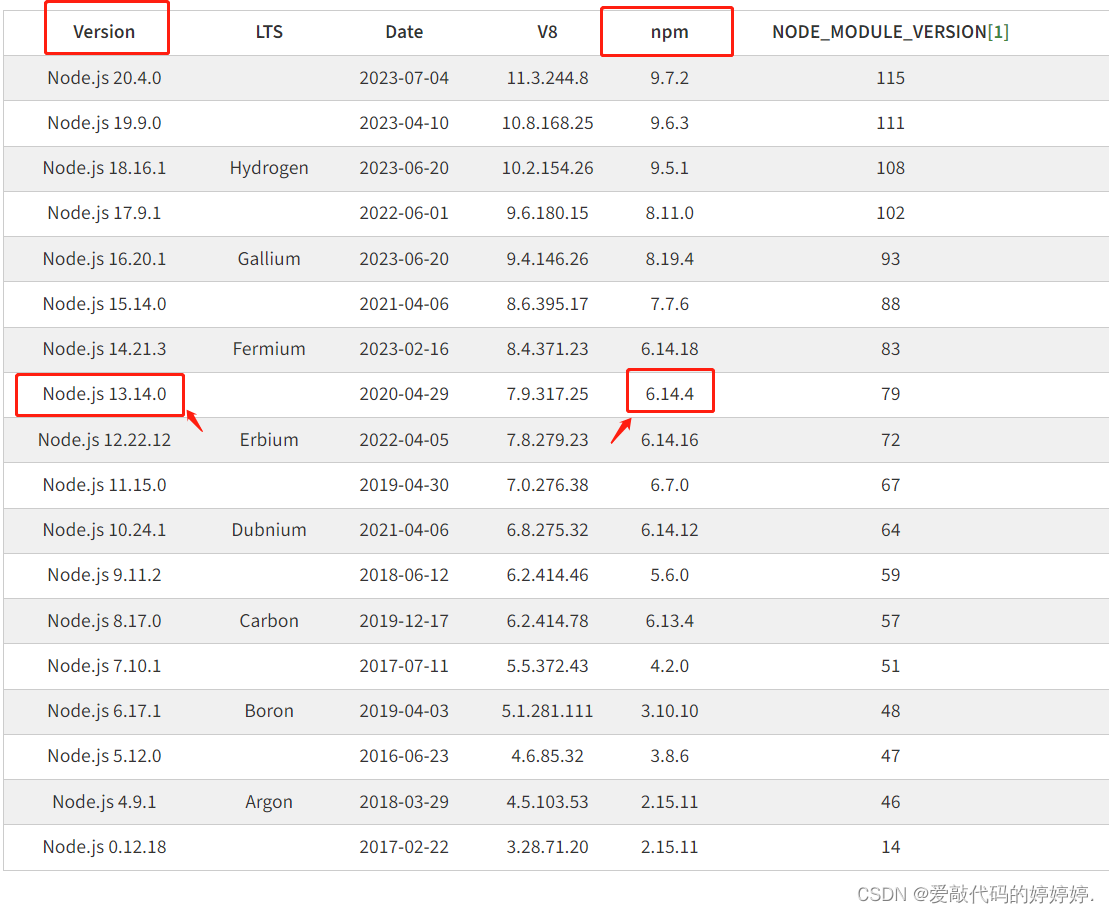Screen dimensions: 1109x913
Task: Click the date 2017-02-22
Action: pyautogui.click(x=404, y=847)
